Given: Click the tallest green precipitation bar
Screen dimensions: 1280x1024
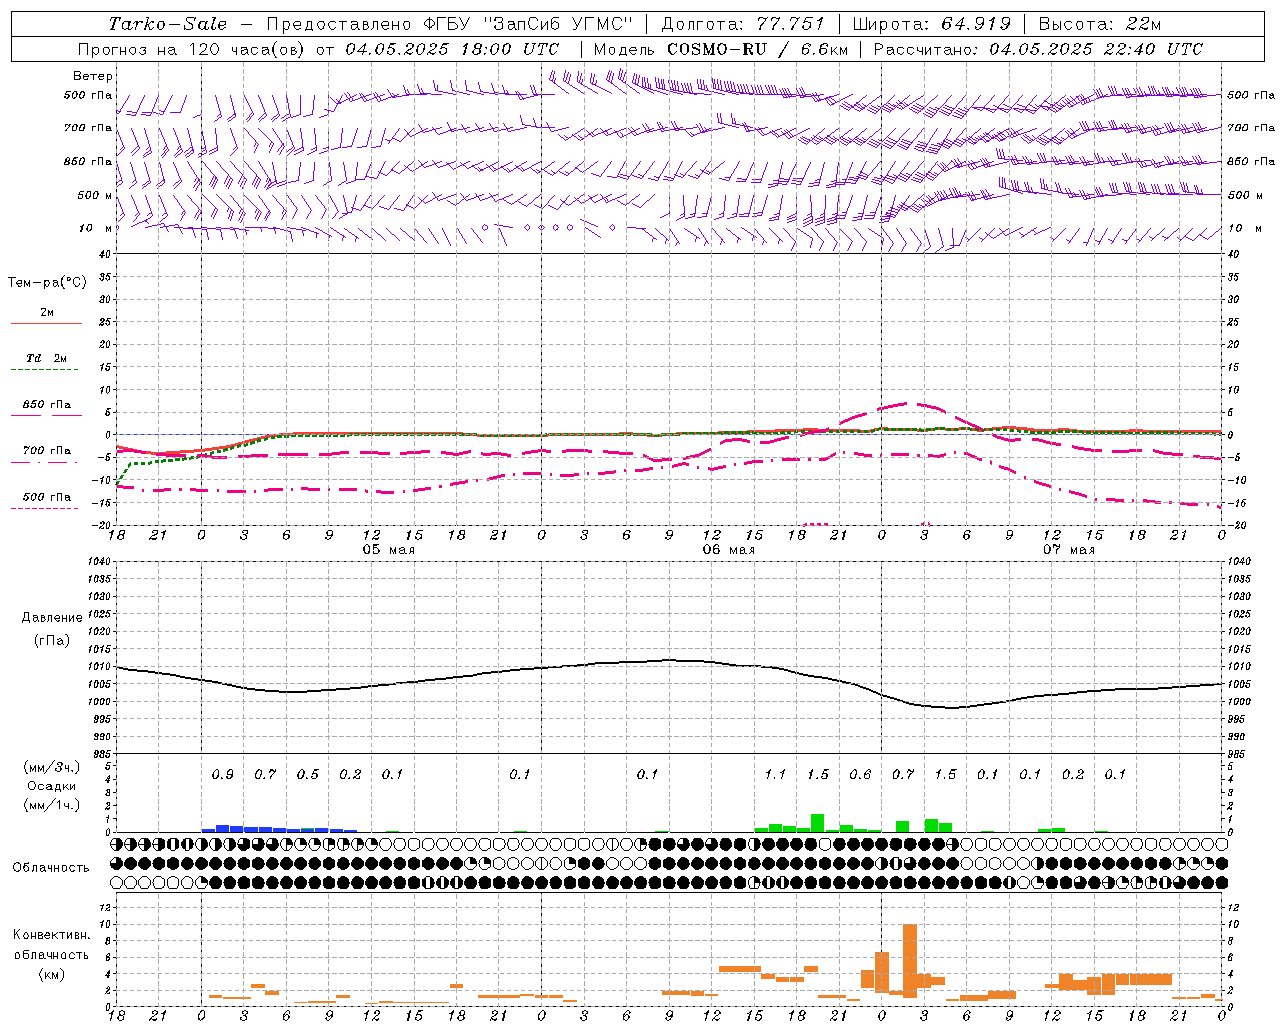Looking at the screenshot, I should tap(817, 823).
